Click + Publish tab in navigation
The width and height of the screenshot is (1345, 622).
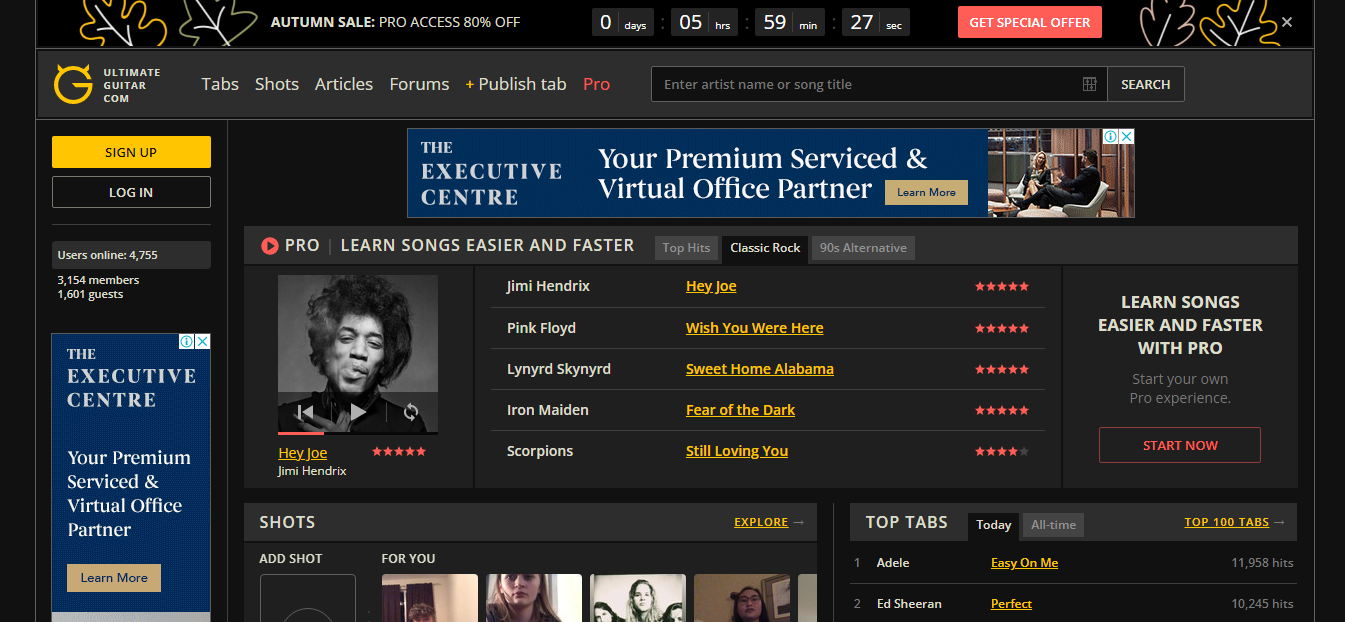click(x=516, y=84)
